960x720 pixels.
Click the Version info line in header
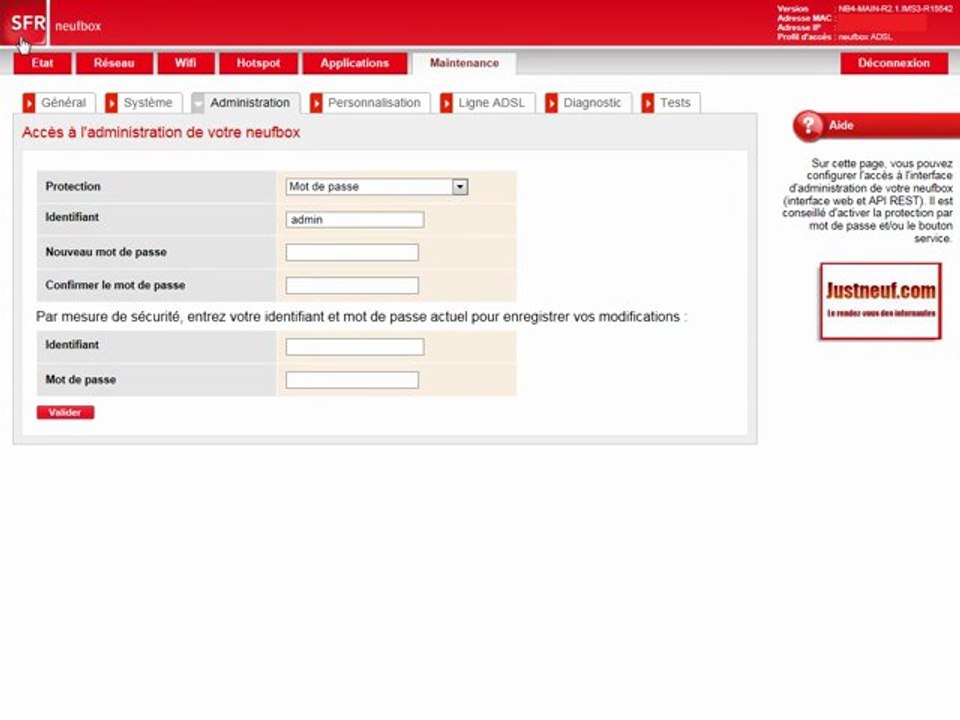pos(864,9)
